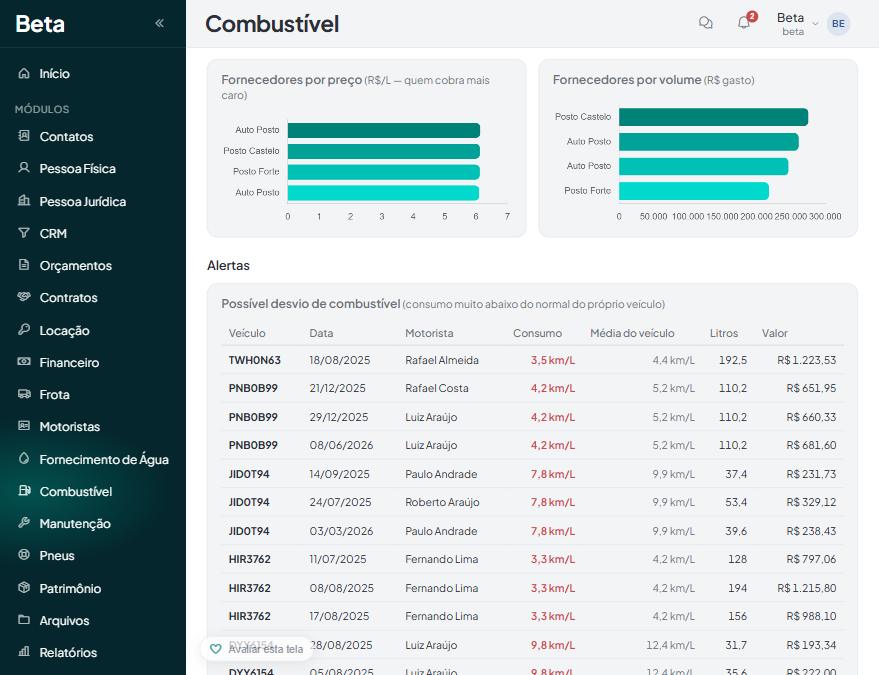879x675 pixels.
Task: Open the BE avatar profile menu
Action: tap(838, 24)
